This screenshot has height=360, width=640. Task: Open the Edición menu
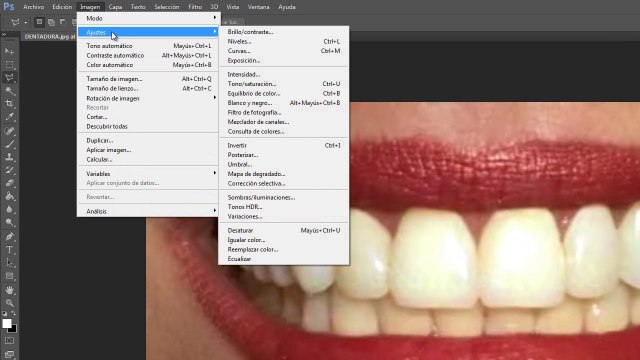tap(62, 7)
